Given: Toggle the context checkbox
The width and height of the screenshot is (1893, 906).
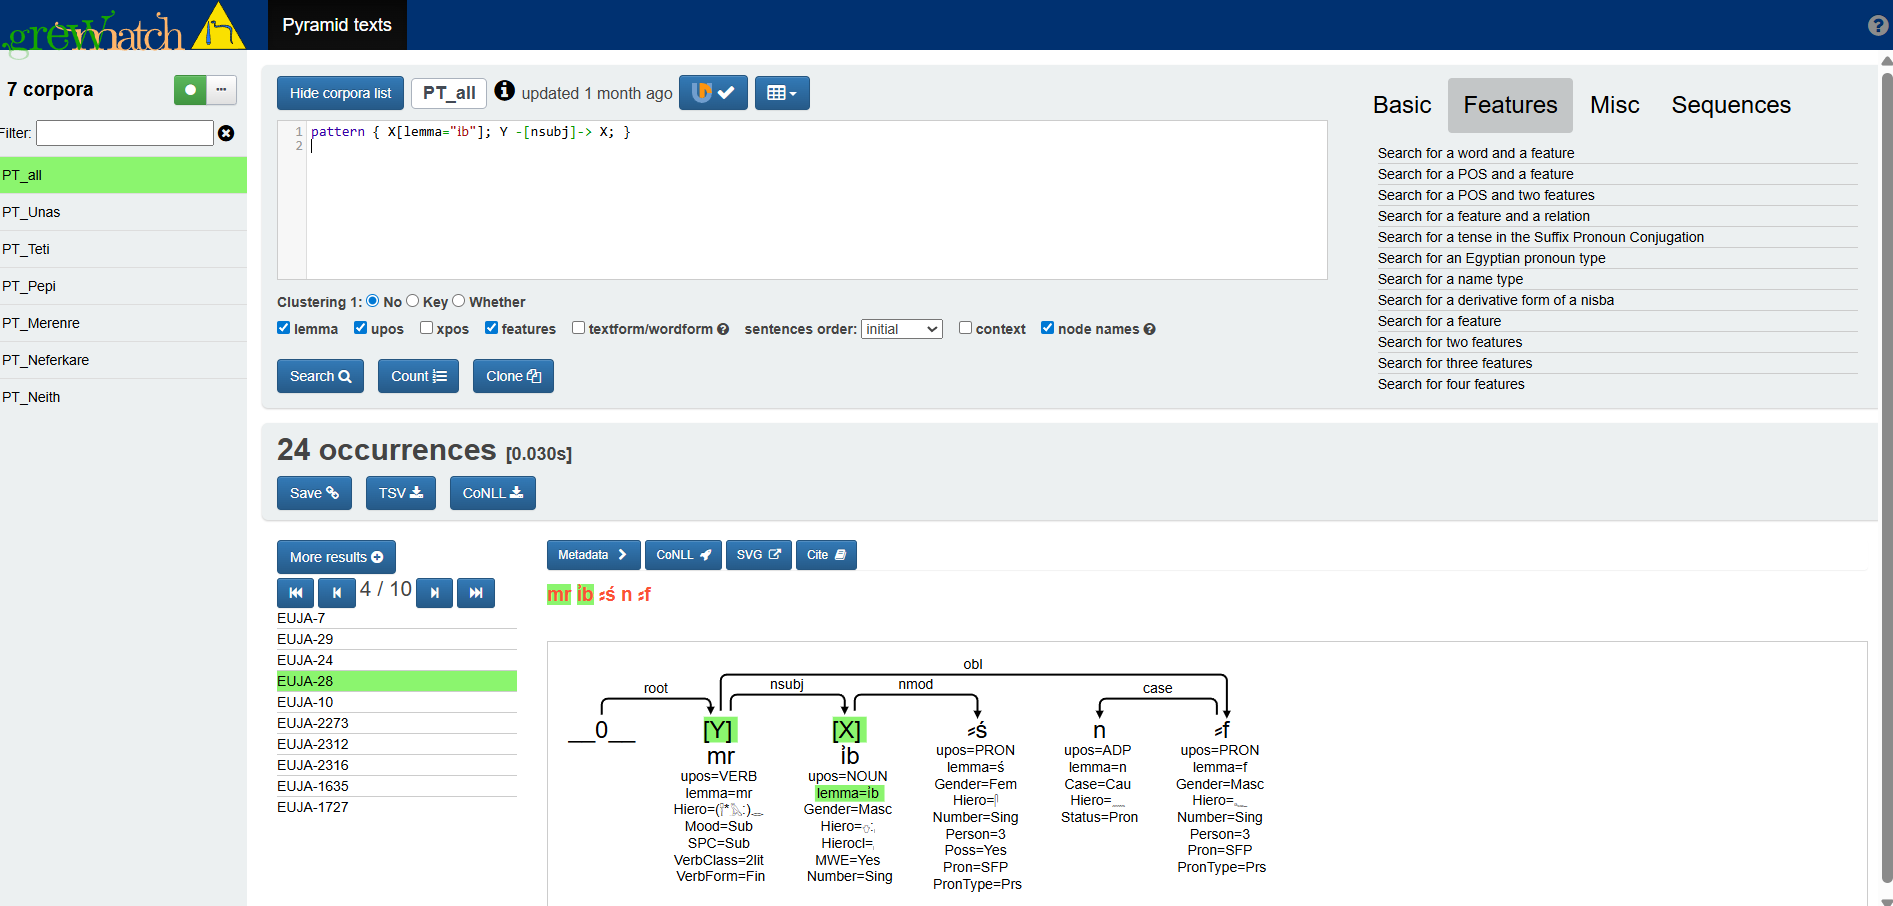Looking at the screenshot, I should click(965, 328).
